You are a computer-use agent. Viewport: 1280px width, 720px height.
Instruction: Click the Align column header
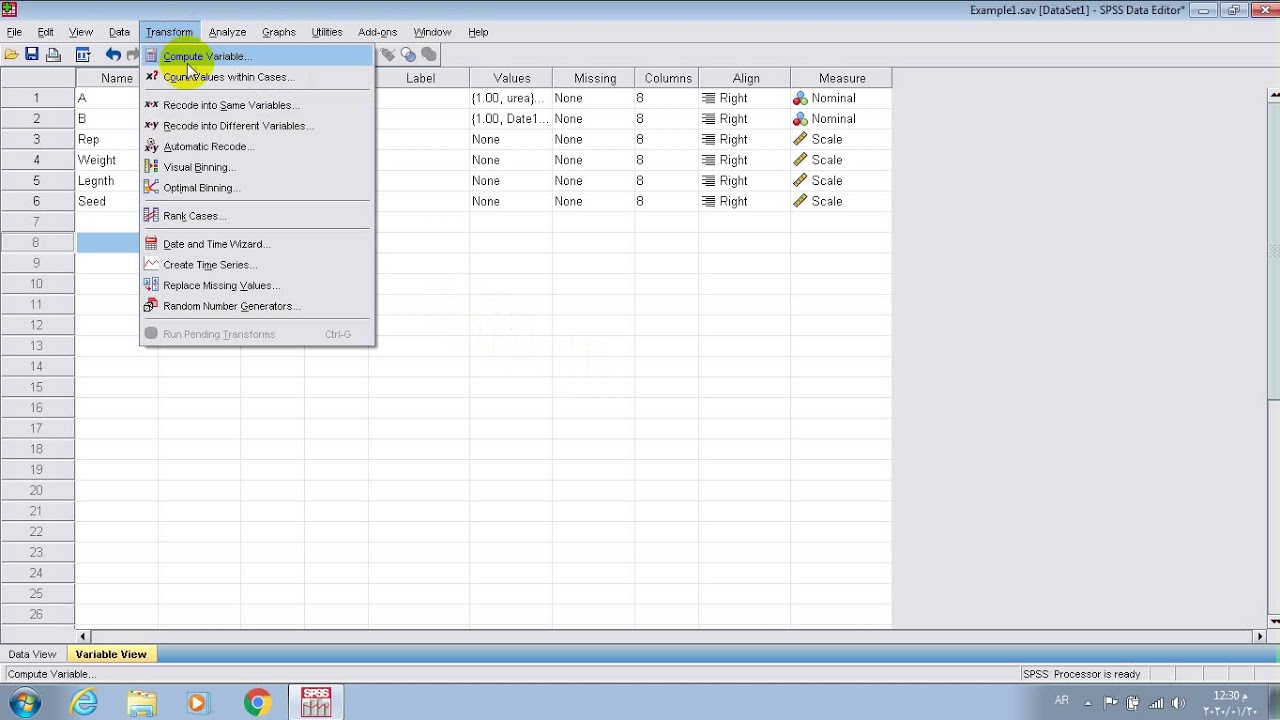tap(745, 78)
